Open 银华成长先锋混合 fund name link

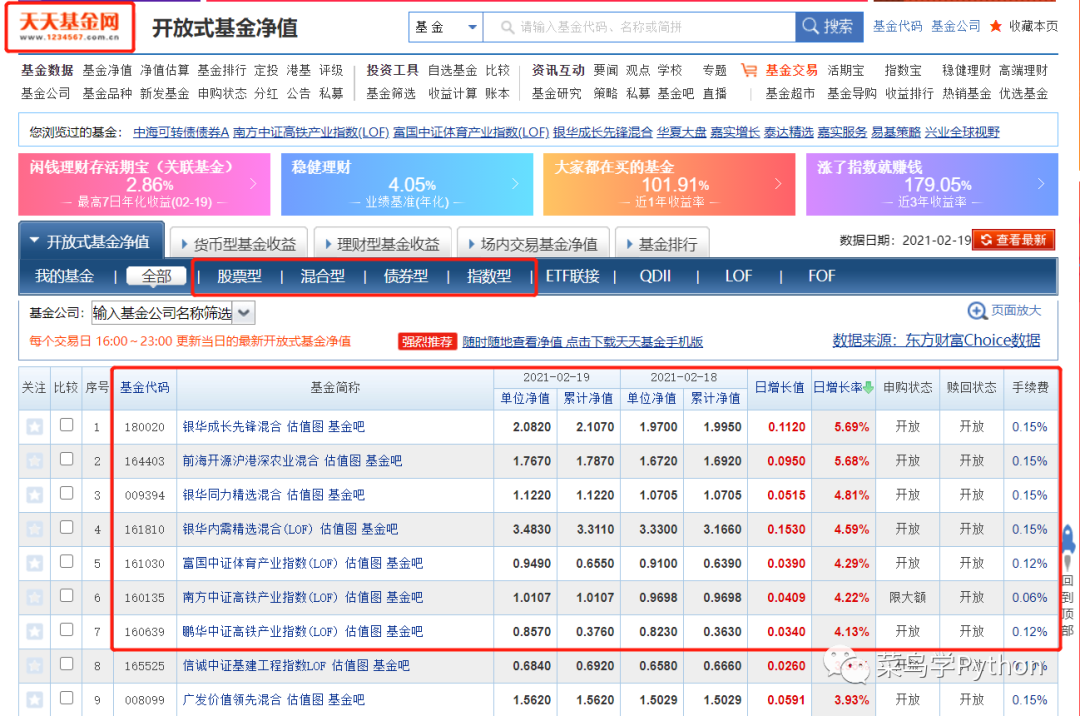(x=232, y=427)
